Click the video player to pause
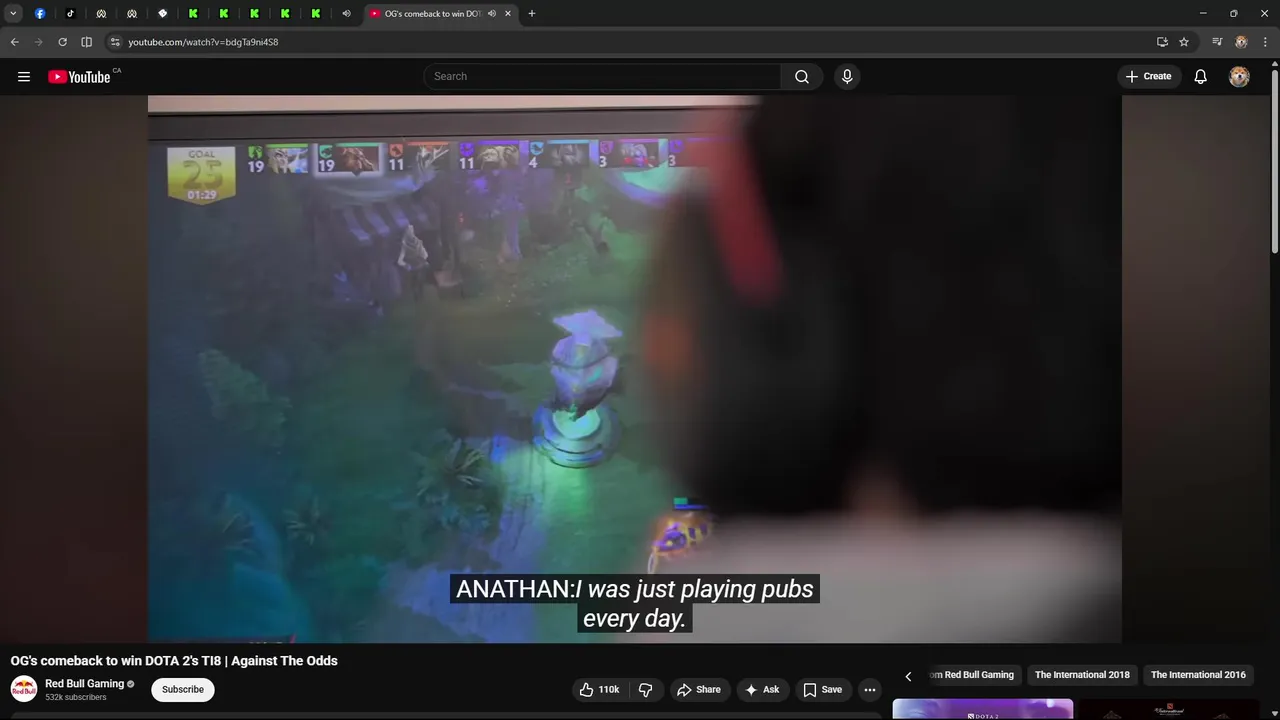Viewport: 1280px width, 720px height. tap(635, 369)
